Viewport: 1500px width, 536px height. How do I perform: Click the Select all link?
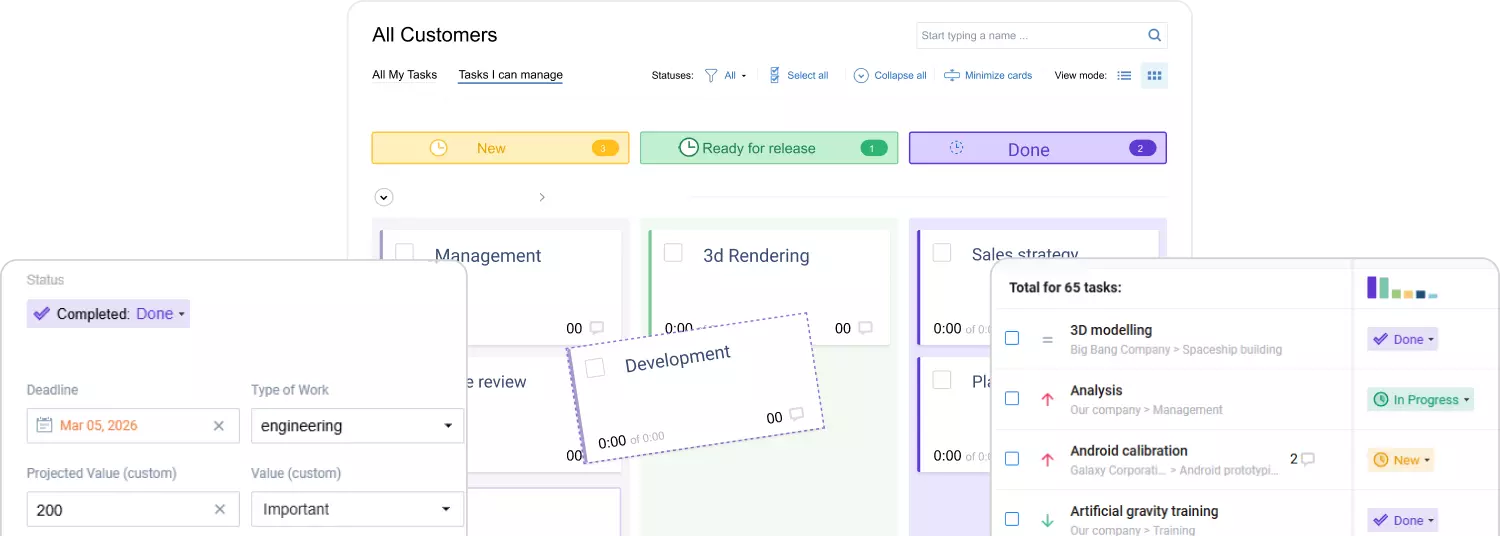[x=808, y=75]
